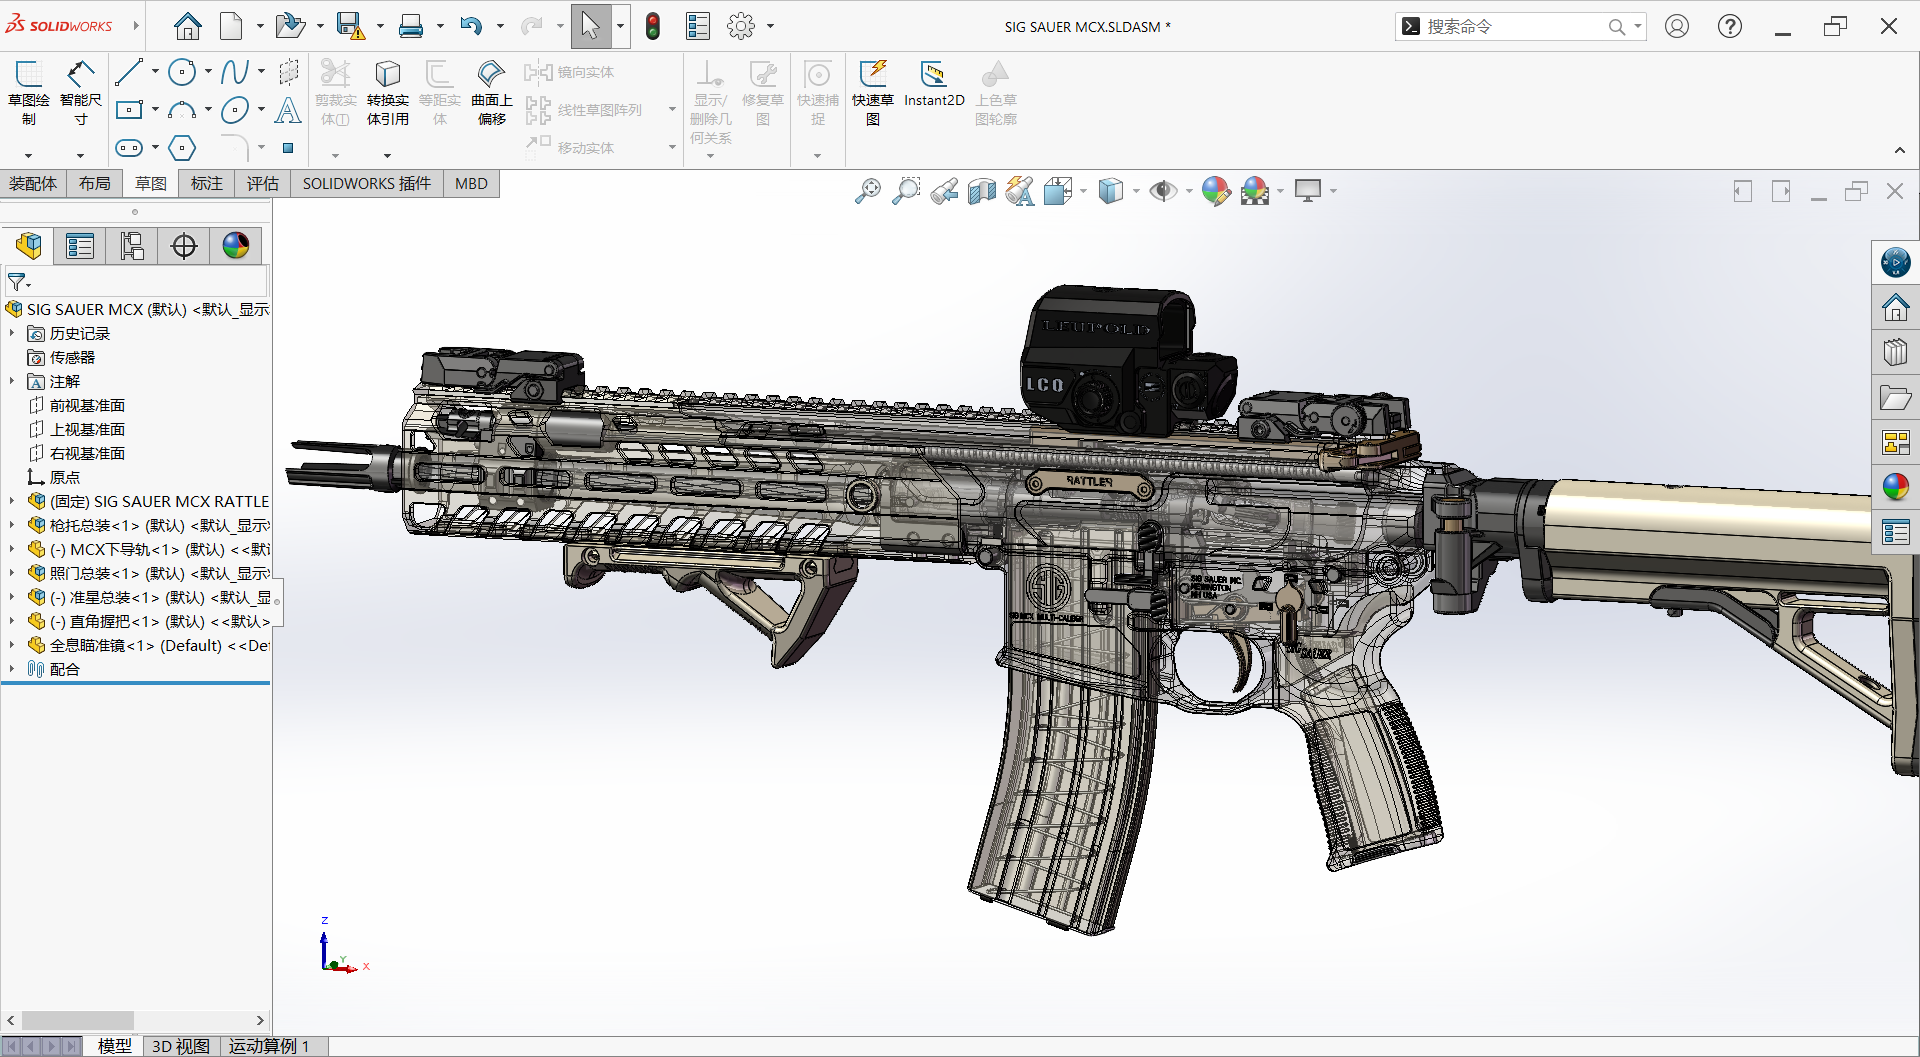Select the Corner Rectangle tool
This screenshot has height=1057, width=1920.
pos(129,109)
